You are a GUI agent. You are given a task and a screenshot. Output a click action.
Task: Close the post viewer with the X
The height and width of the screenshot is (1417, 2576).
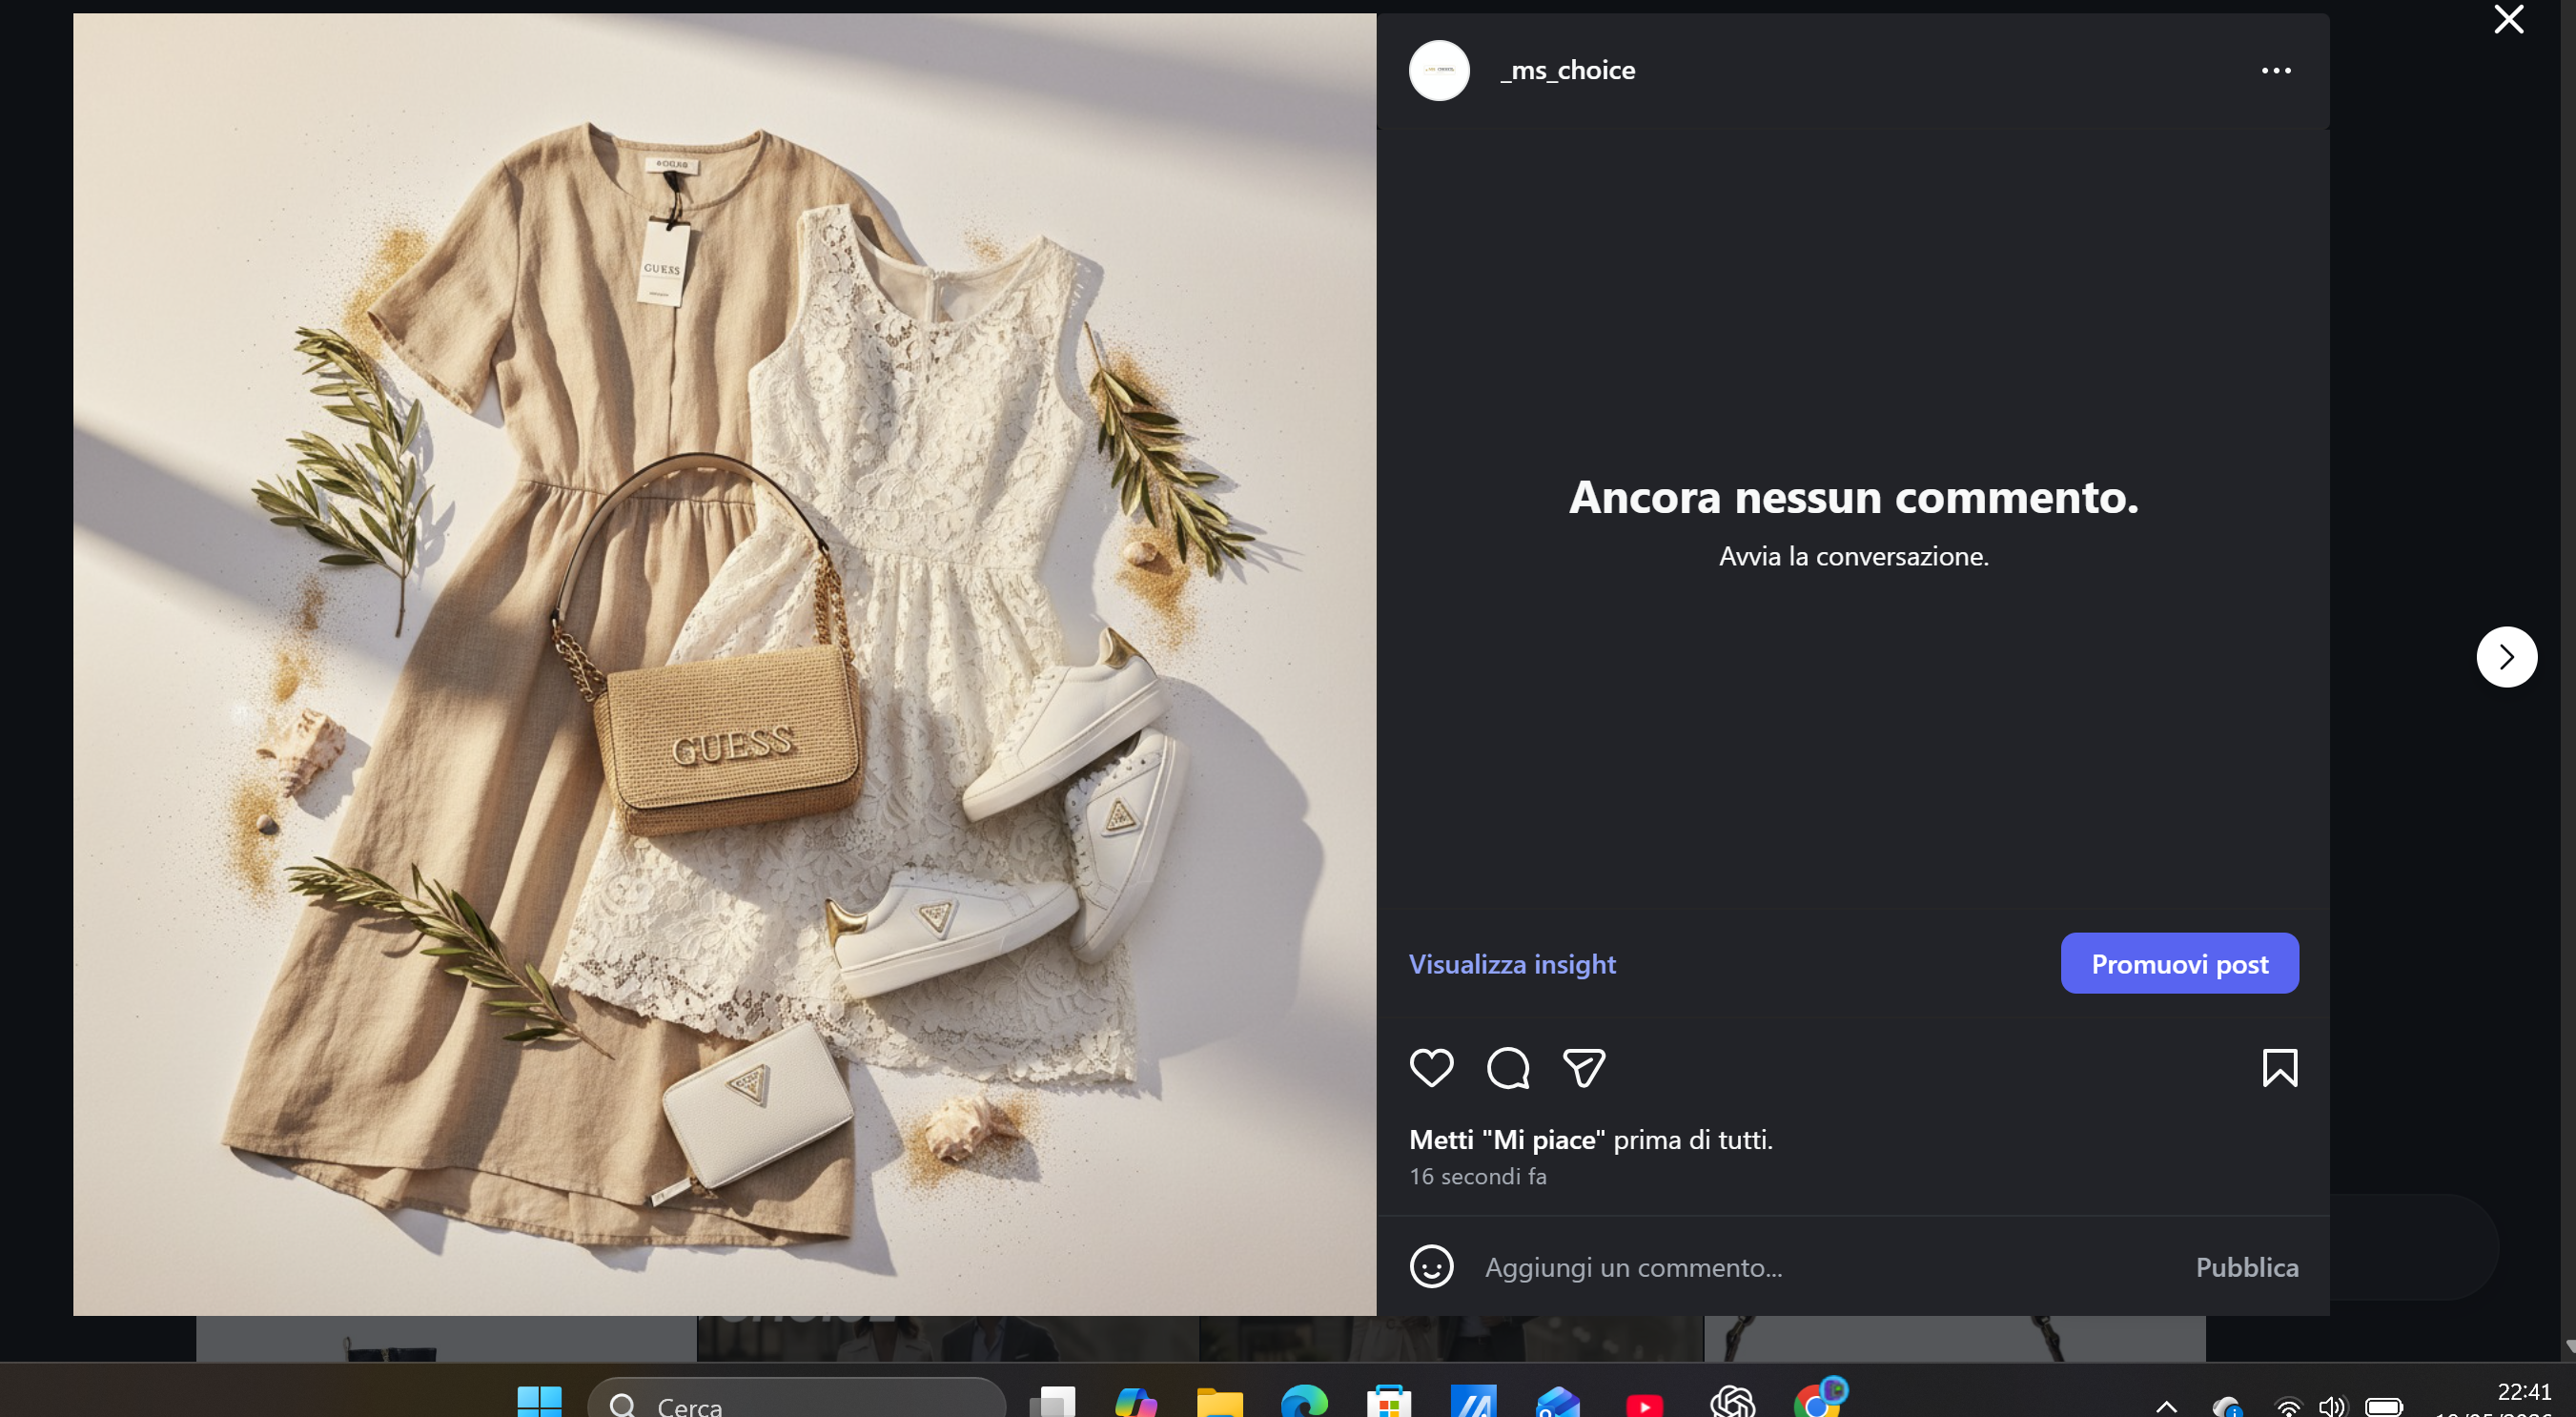point(2508,19)
